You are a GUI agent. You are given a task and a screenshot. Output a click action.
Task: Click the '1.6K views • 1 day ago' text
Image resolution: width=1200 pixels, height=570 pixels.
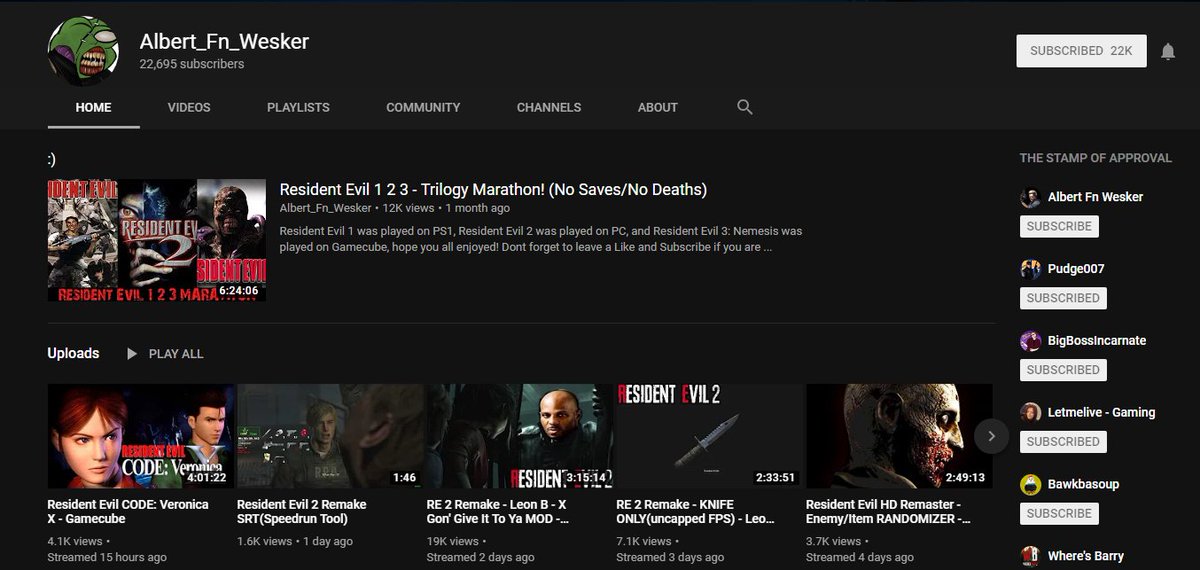click(x=295, y=541)
